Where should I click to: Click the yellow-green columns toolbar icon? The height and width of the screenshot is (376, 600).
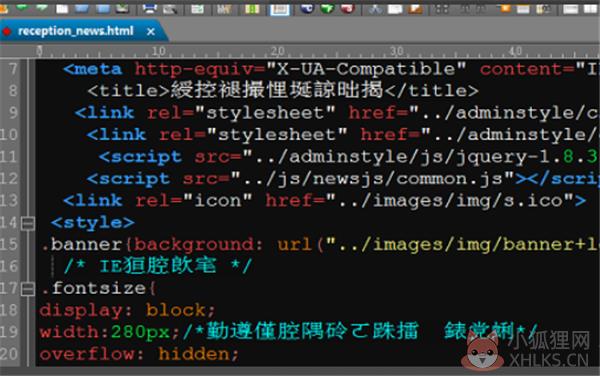coord(252,8)
